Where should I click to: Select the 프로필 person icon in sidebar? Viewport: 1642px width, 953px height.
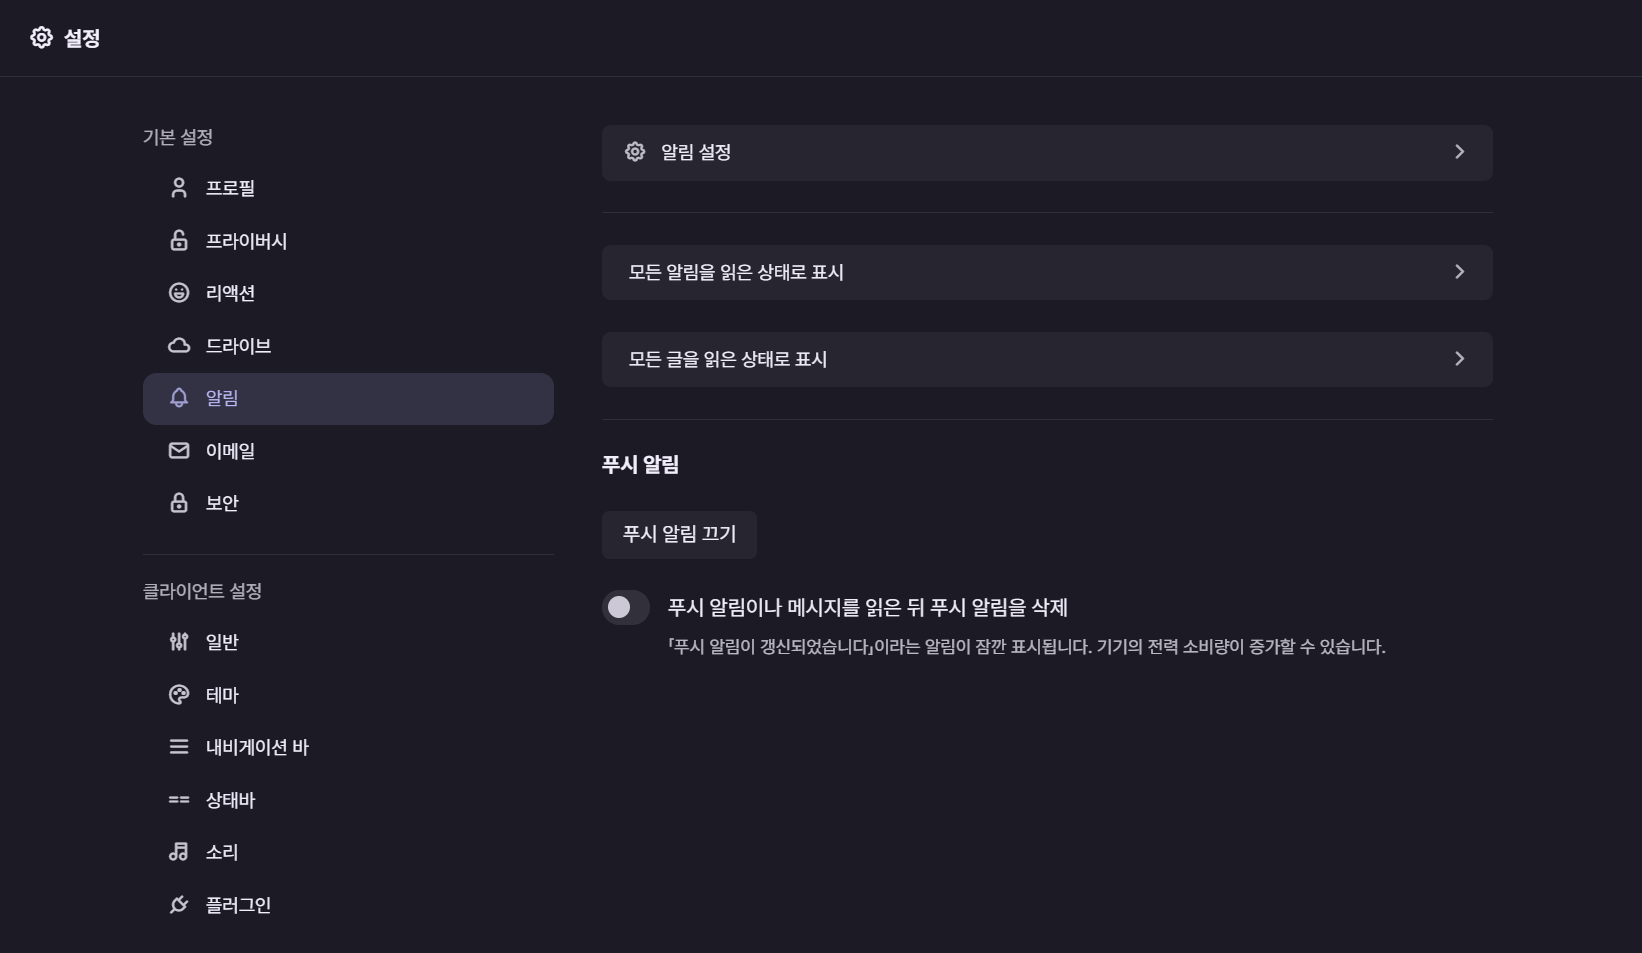(x=178, y=187)
